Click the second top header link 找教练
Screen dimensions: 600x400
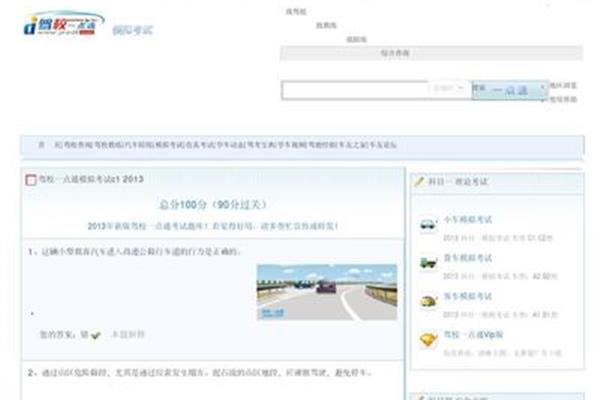[x=326, y=25]
